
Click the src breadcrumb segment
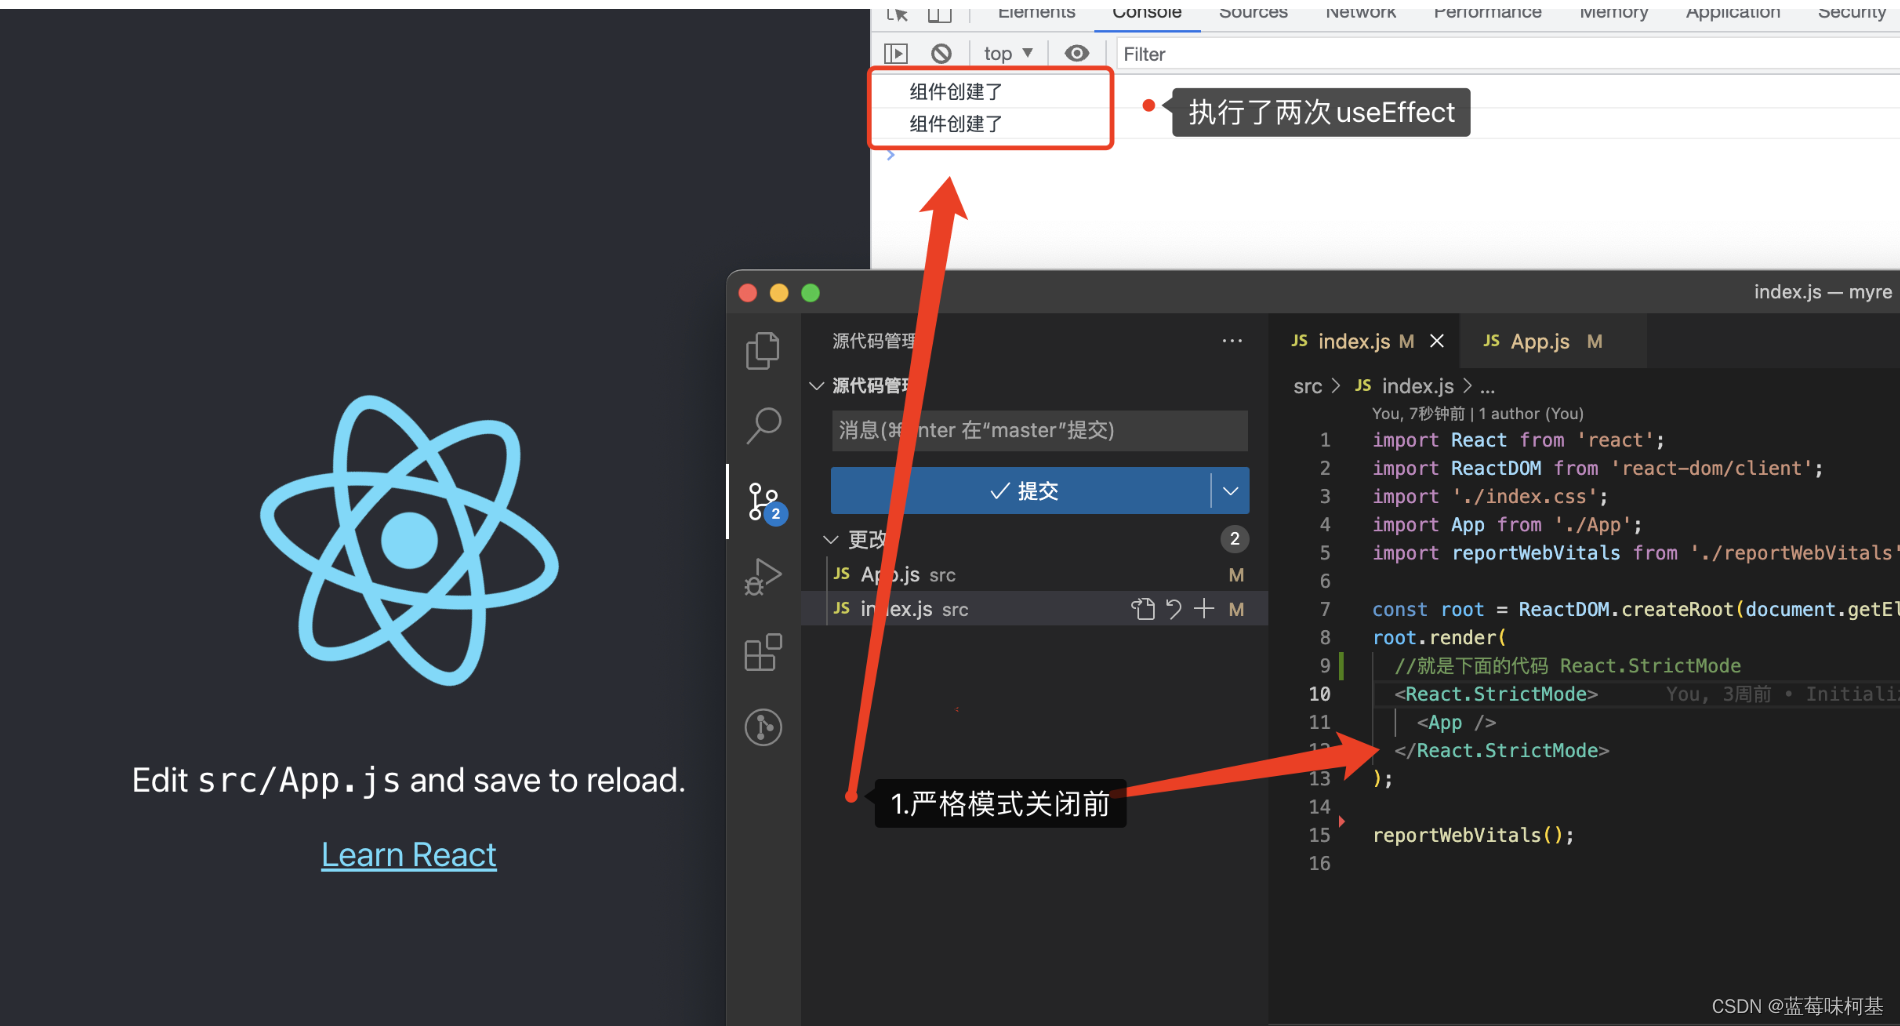[x=1308, y=386]
